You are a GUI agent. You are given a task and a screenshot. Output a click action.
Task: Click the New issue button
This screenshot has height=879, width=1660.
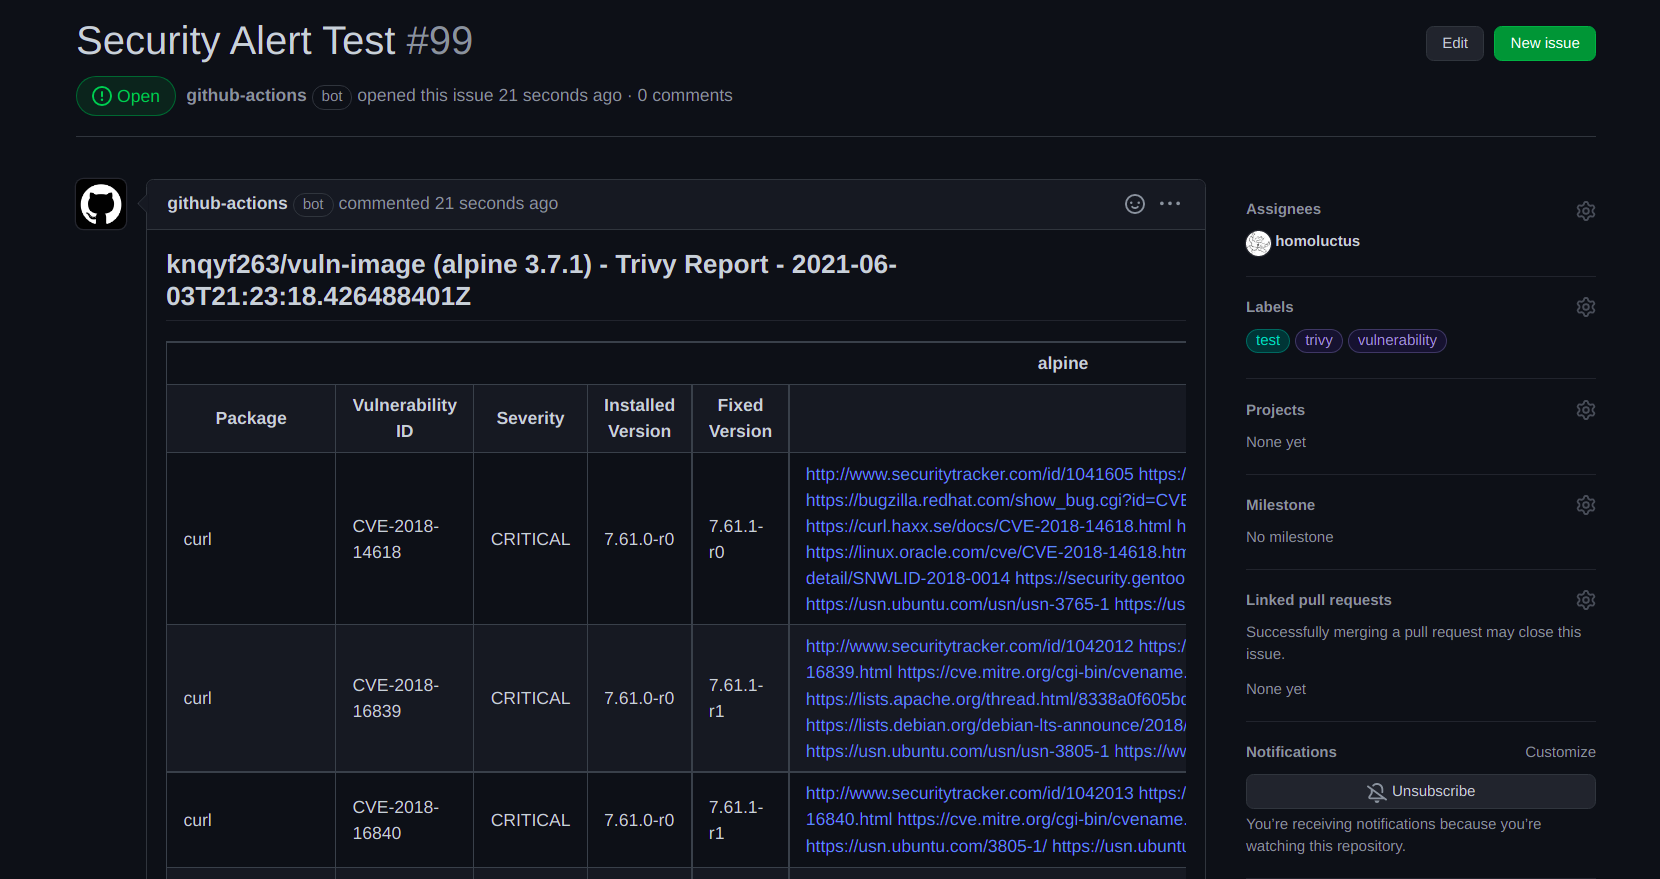(x=1545, y=43)
